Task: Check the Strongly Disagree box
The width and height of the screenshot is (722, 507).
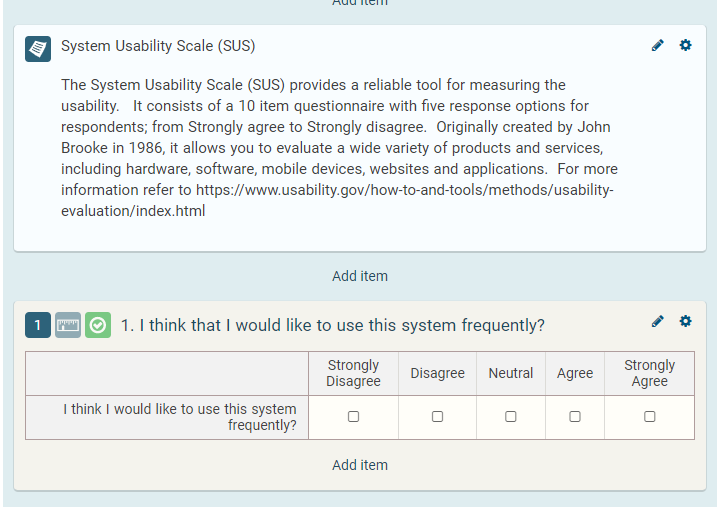Action: pos(353,417)
